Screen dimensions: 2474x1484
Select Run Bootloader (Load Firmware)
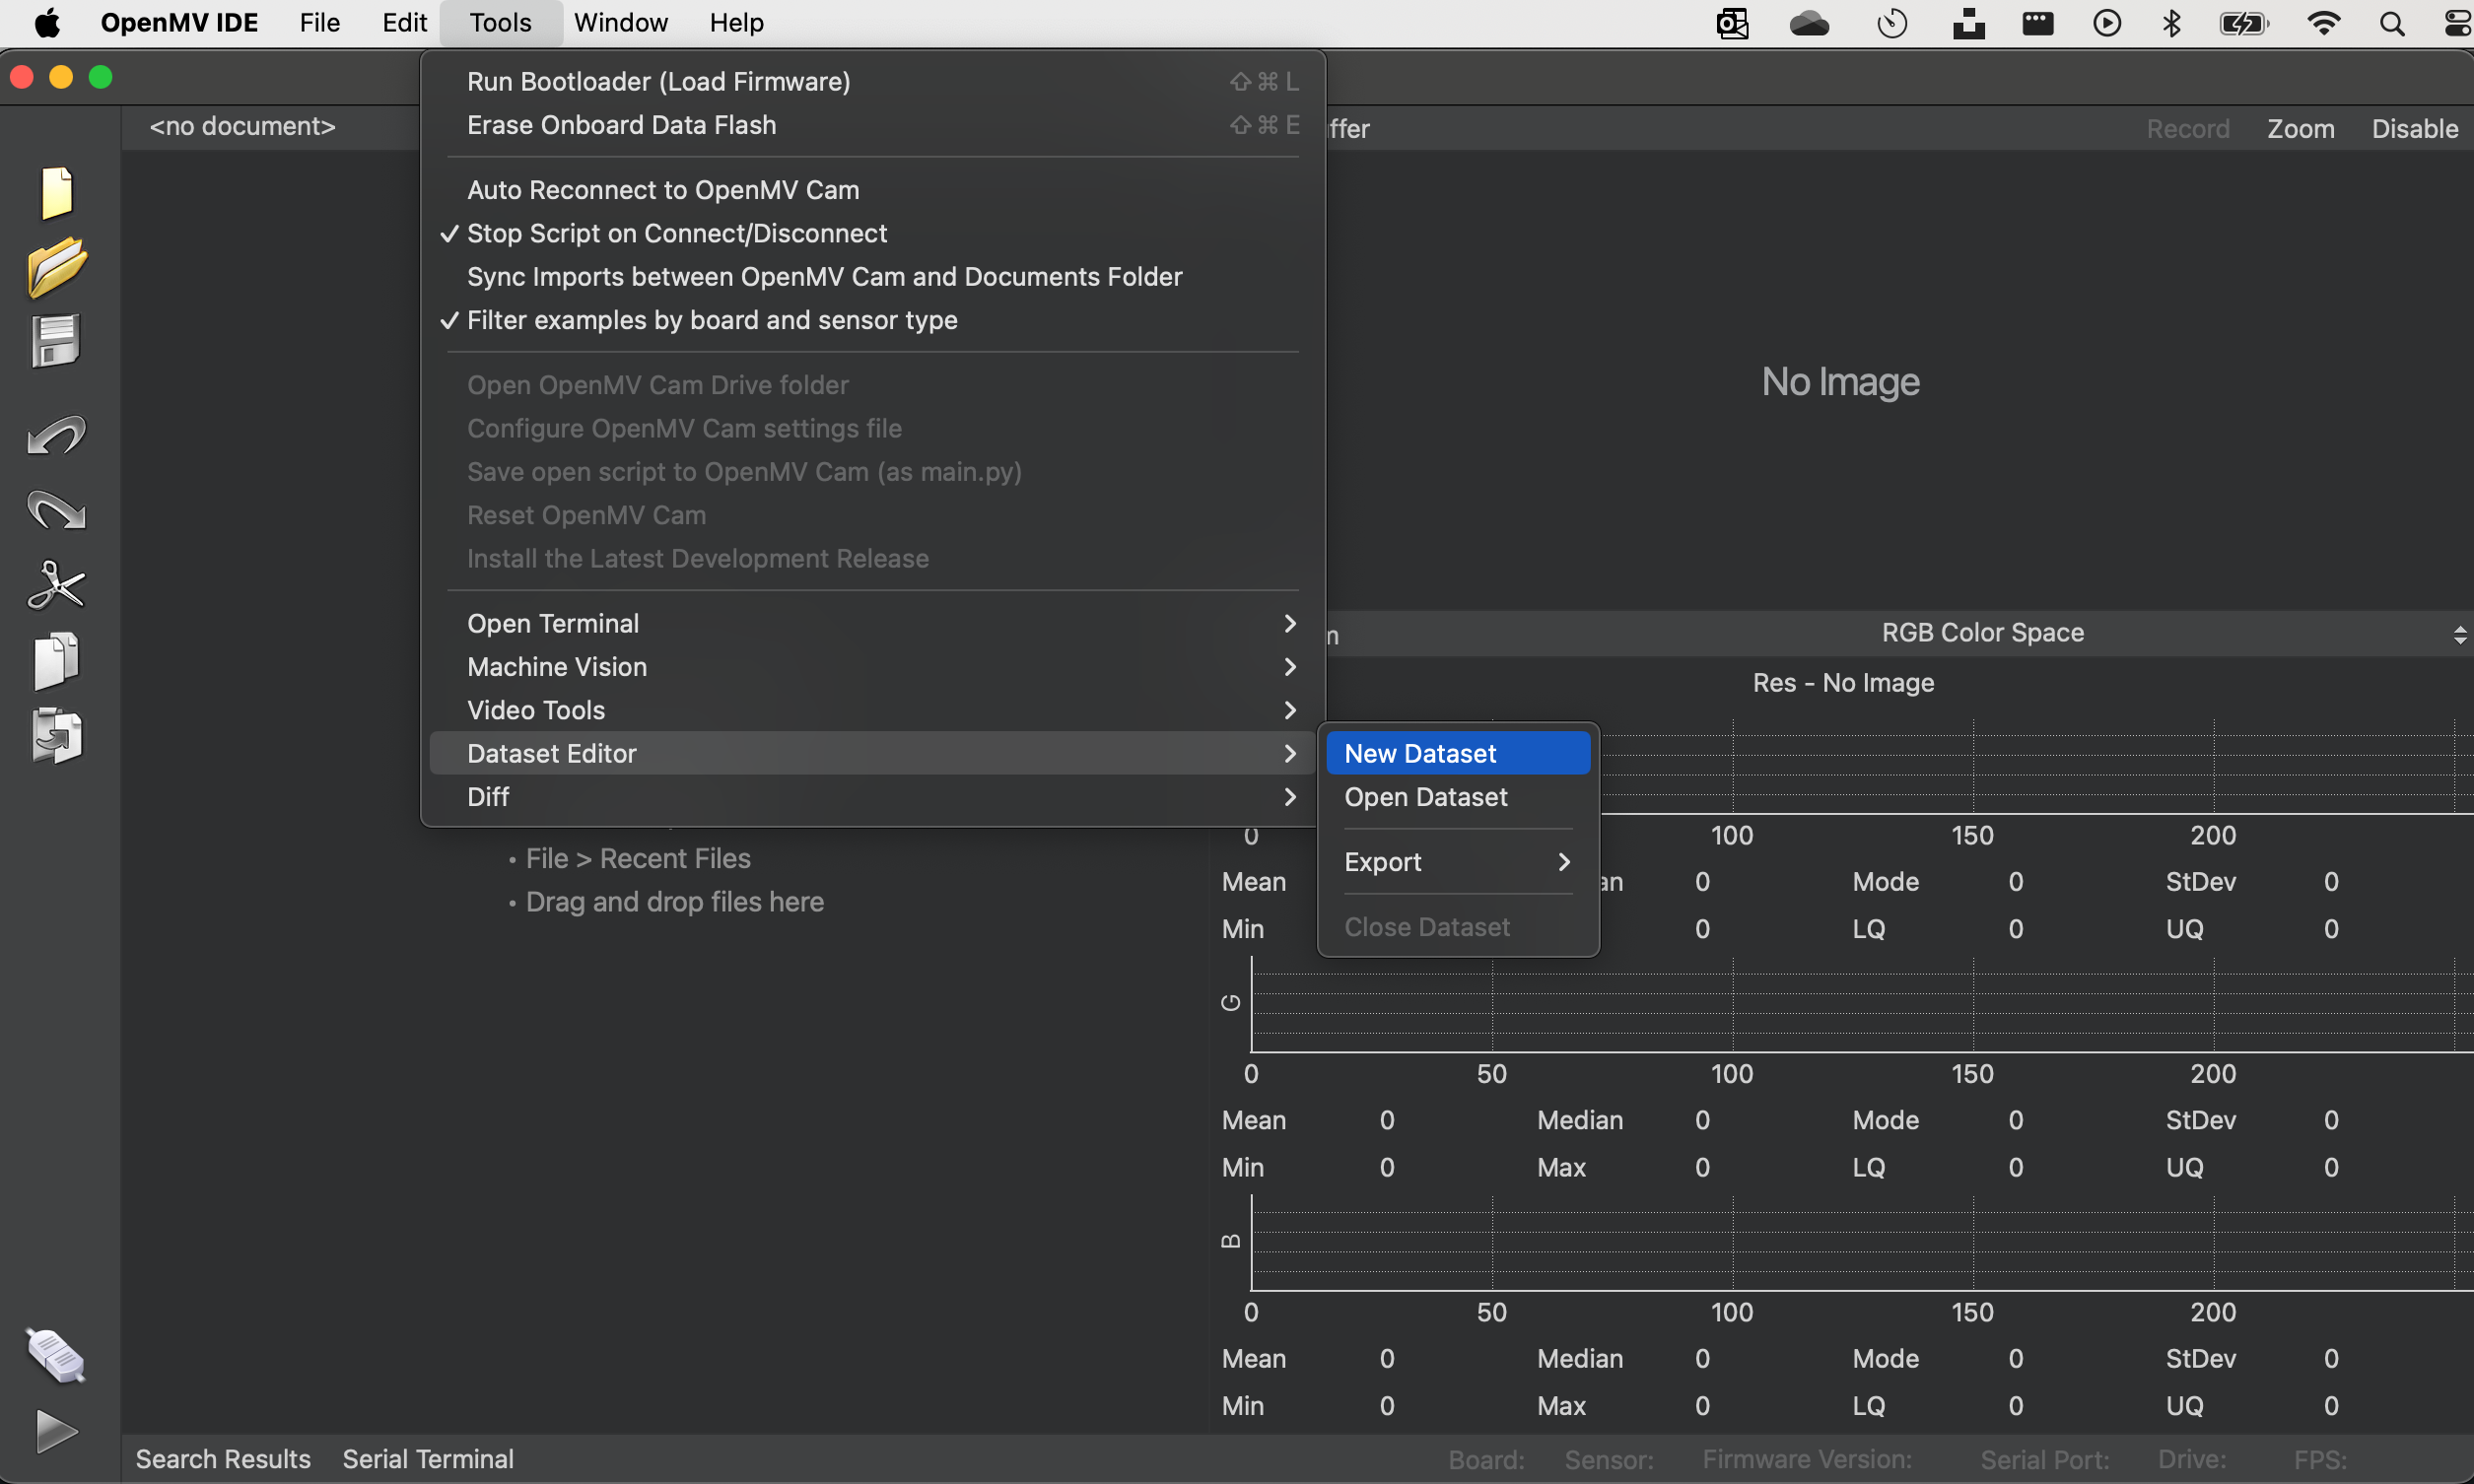point(872,82)
